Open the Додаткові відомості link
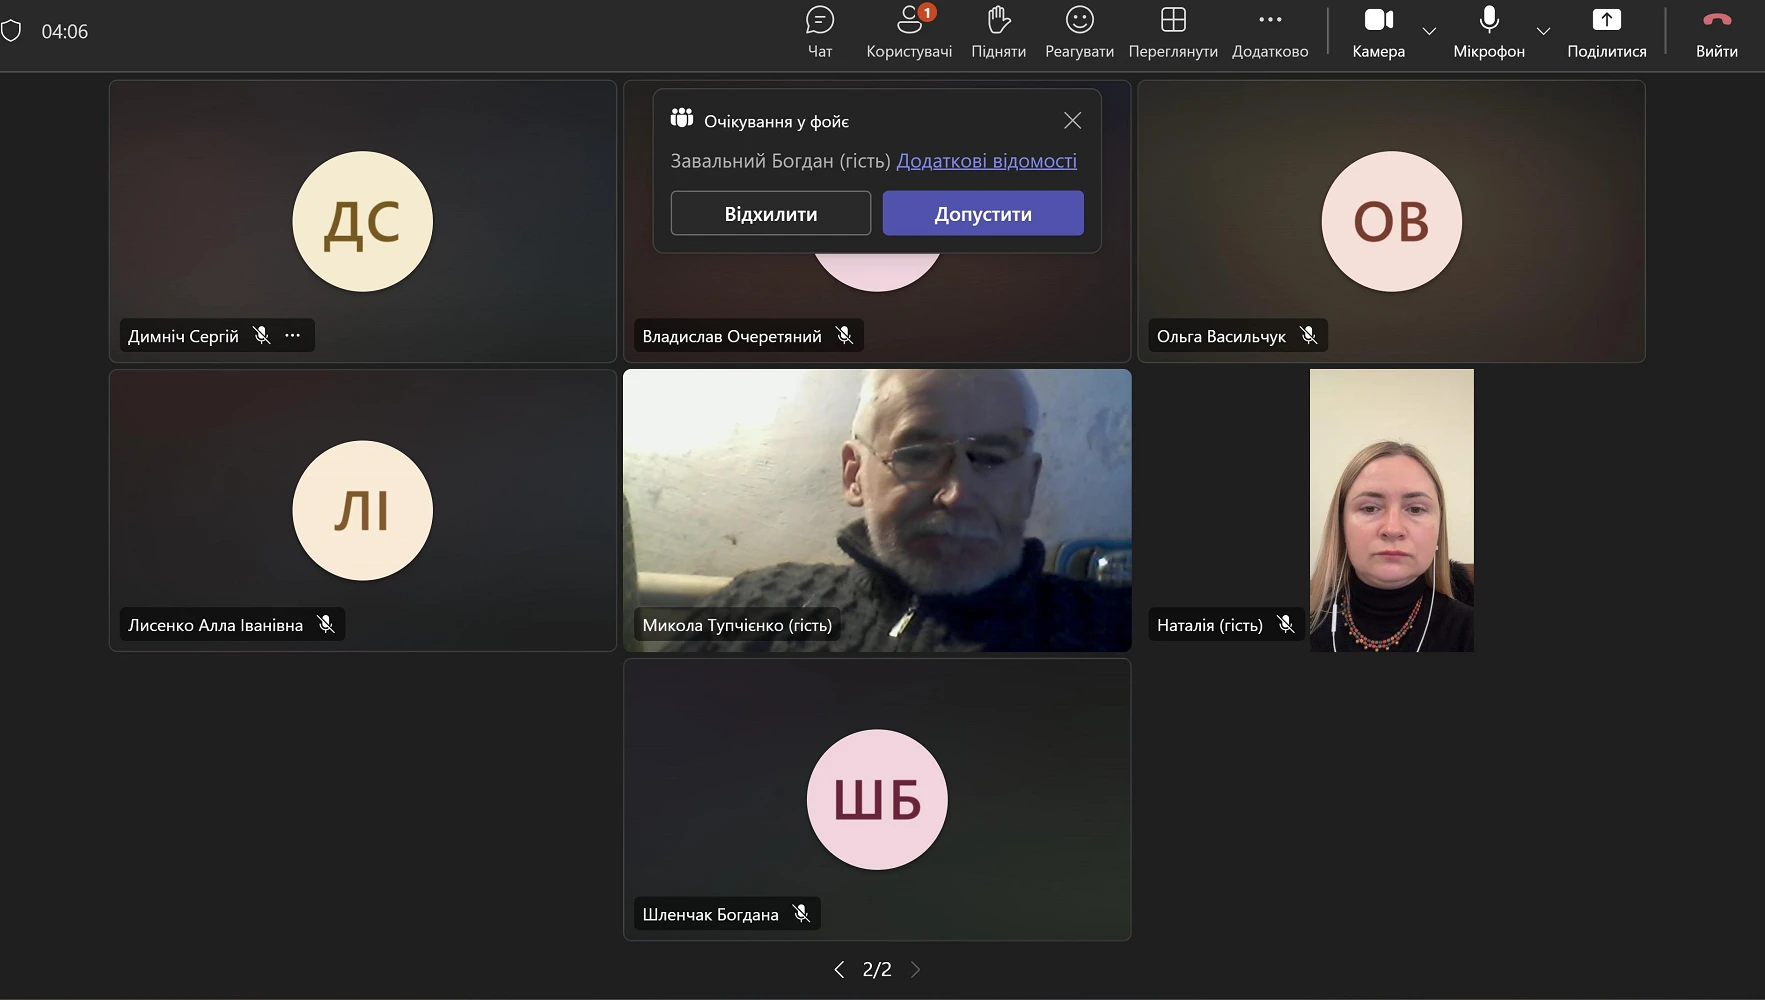 (x=986, y=161)
